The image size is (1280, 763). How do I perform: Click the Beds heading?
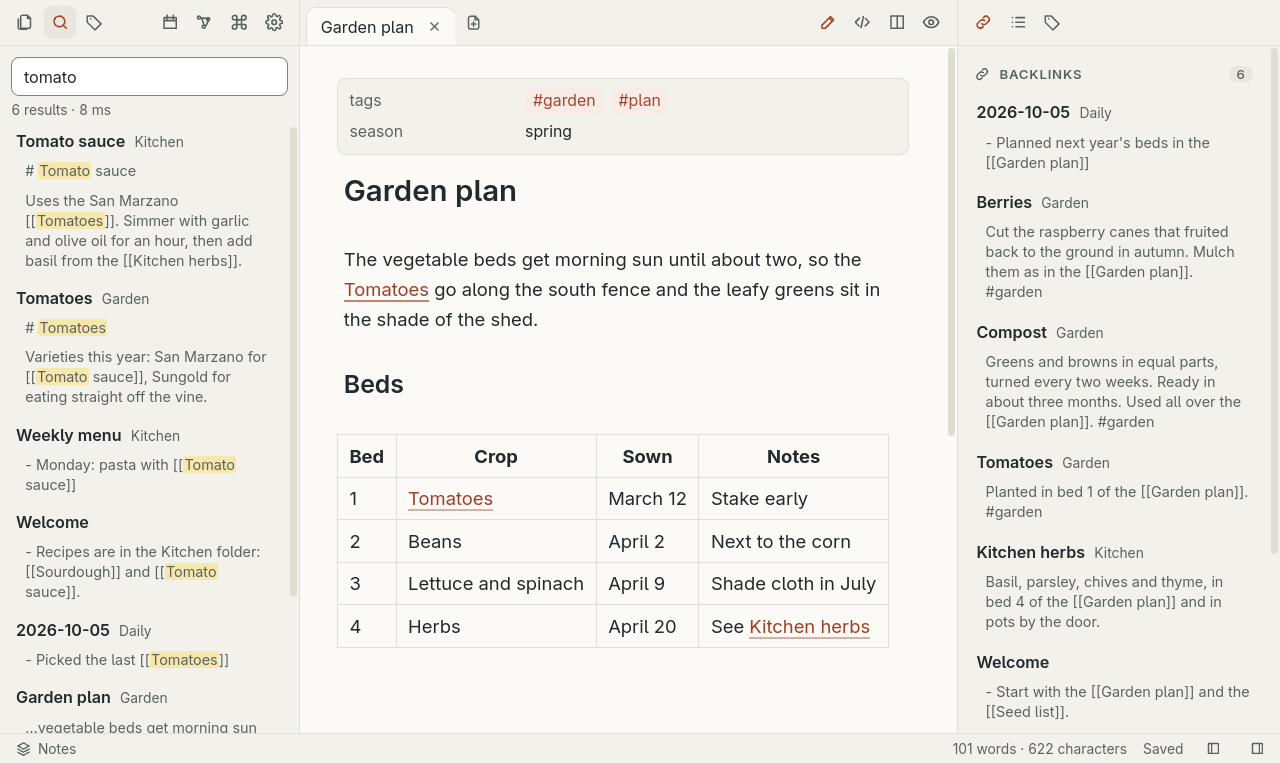374,384
